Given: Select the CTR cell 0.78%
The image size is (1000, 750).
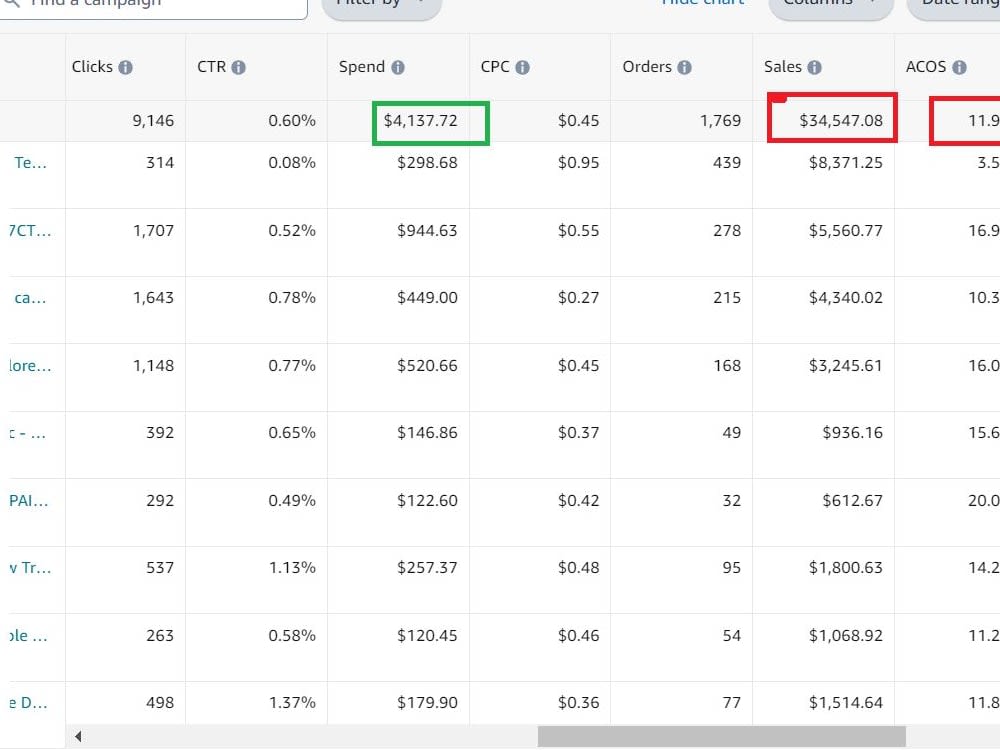Looking at the screenshot, I should [x=292, y=298].
